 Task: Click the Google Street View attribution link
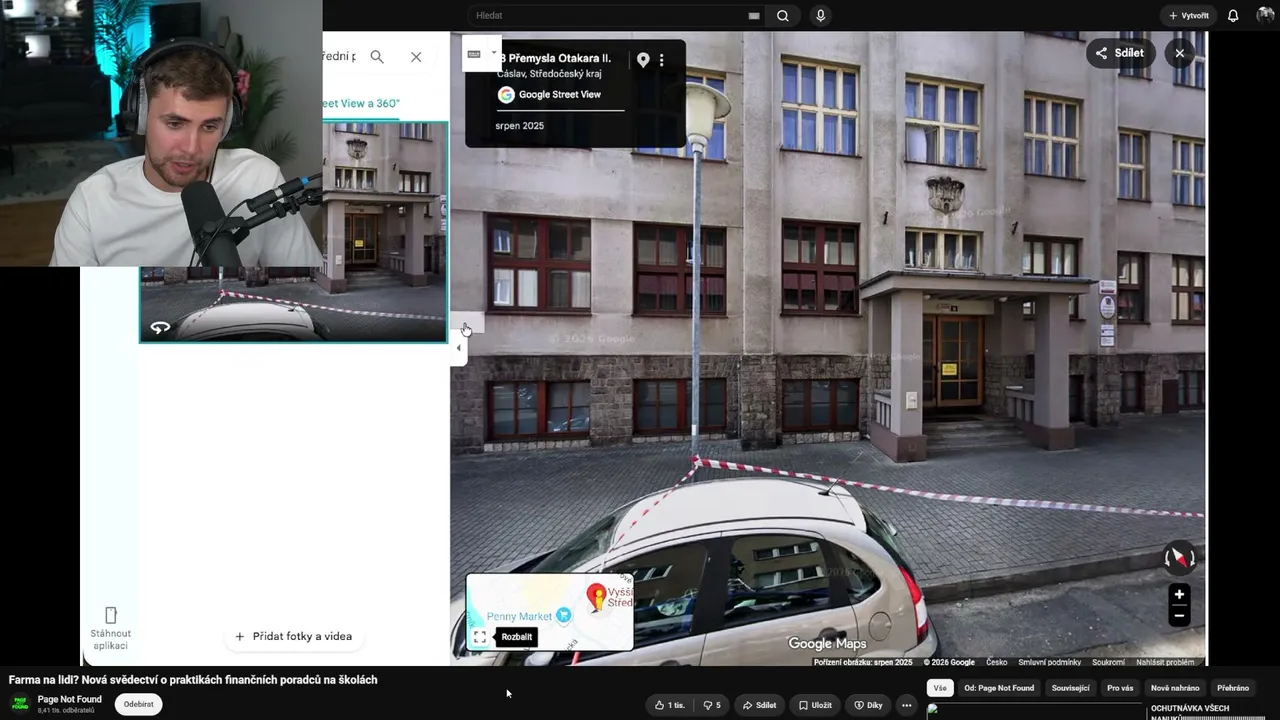(x=560, y=95)
